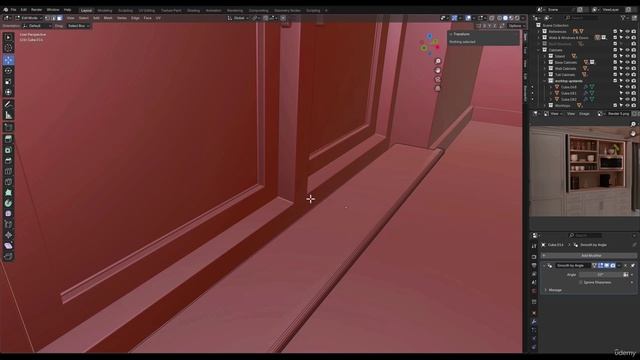Select the Base Cabinets collection

pyautogui.click(x=566, y=62)
